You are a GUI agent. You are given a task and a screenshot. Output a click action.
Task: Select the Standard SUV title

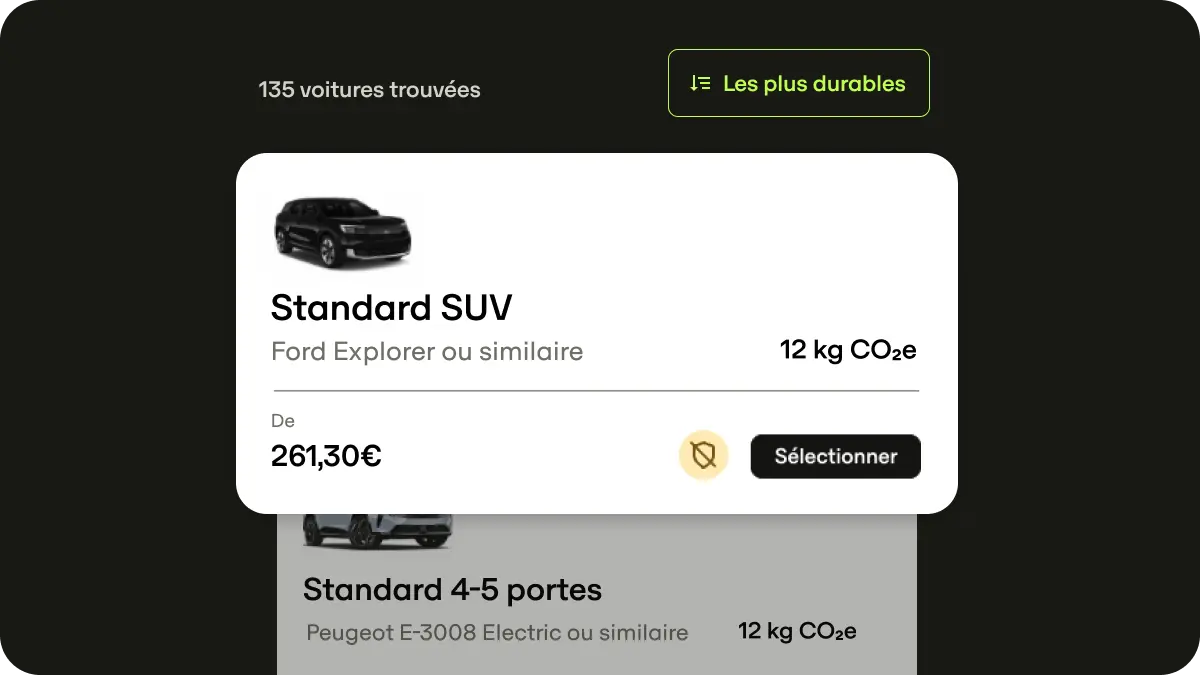391,307
